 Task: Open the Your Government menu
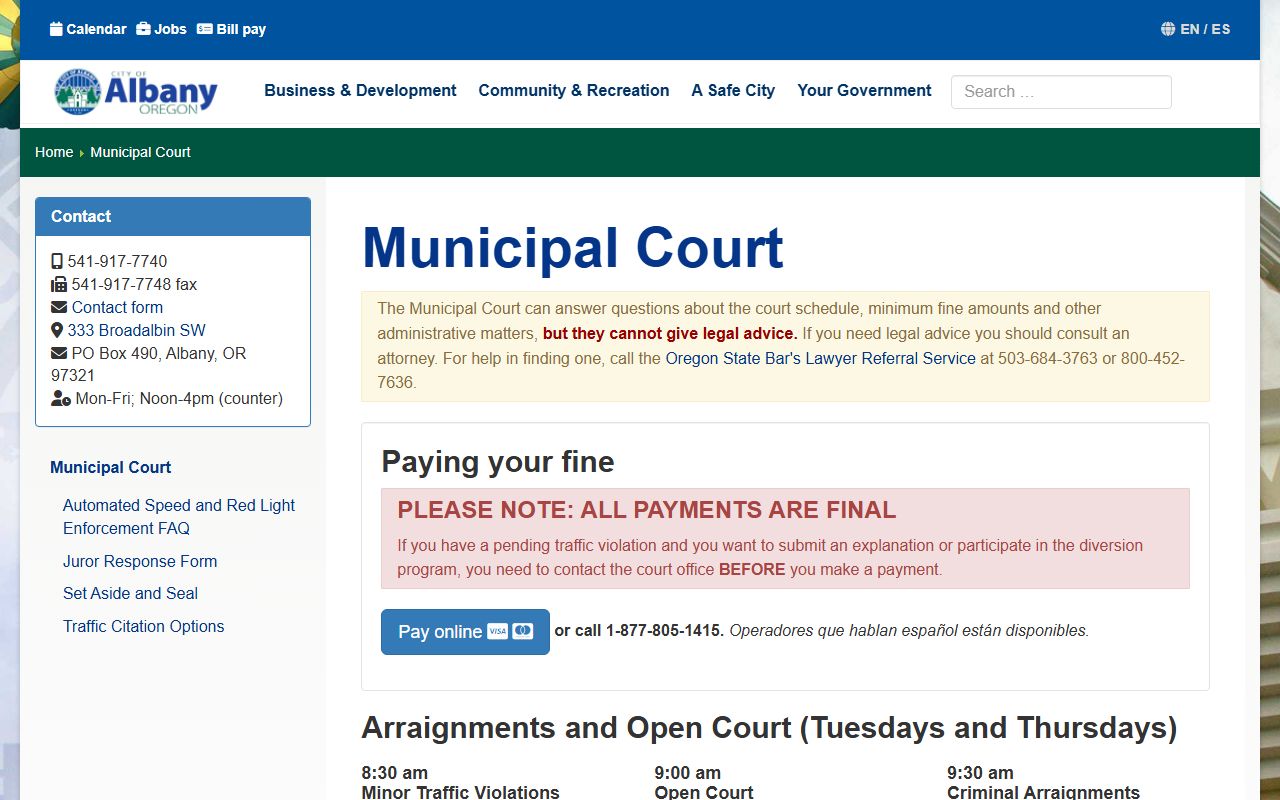[864, 90]
